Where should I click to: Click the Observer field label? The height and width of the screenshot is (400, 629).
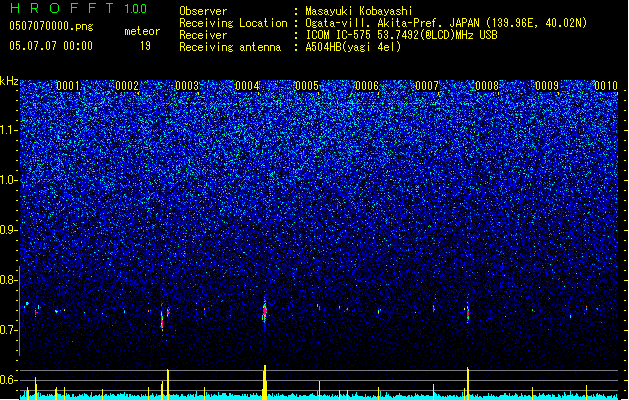click(x=203, y=11)
